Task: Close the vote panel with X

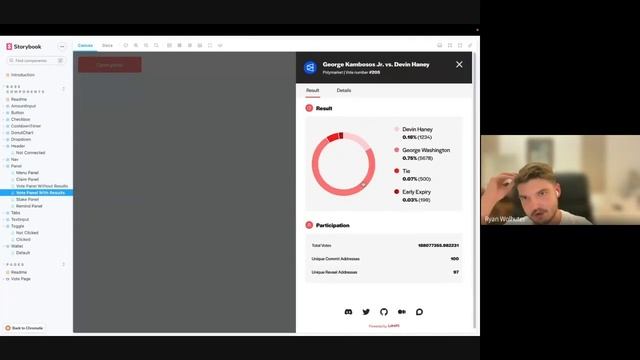Action: pyautogui.click(x=459, y=64)
